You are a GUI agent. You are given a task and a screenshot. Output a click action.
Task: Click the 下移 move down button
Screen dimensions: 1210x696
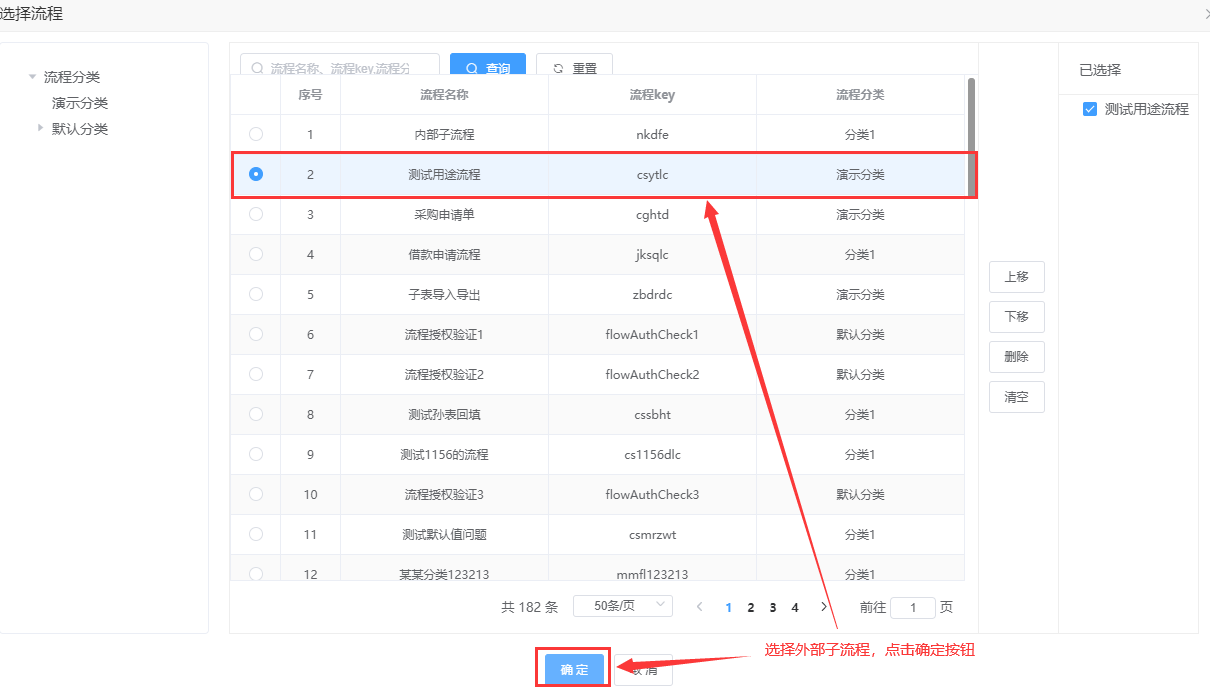pyautogui.click(x=1016, y=317)
